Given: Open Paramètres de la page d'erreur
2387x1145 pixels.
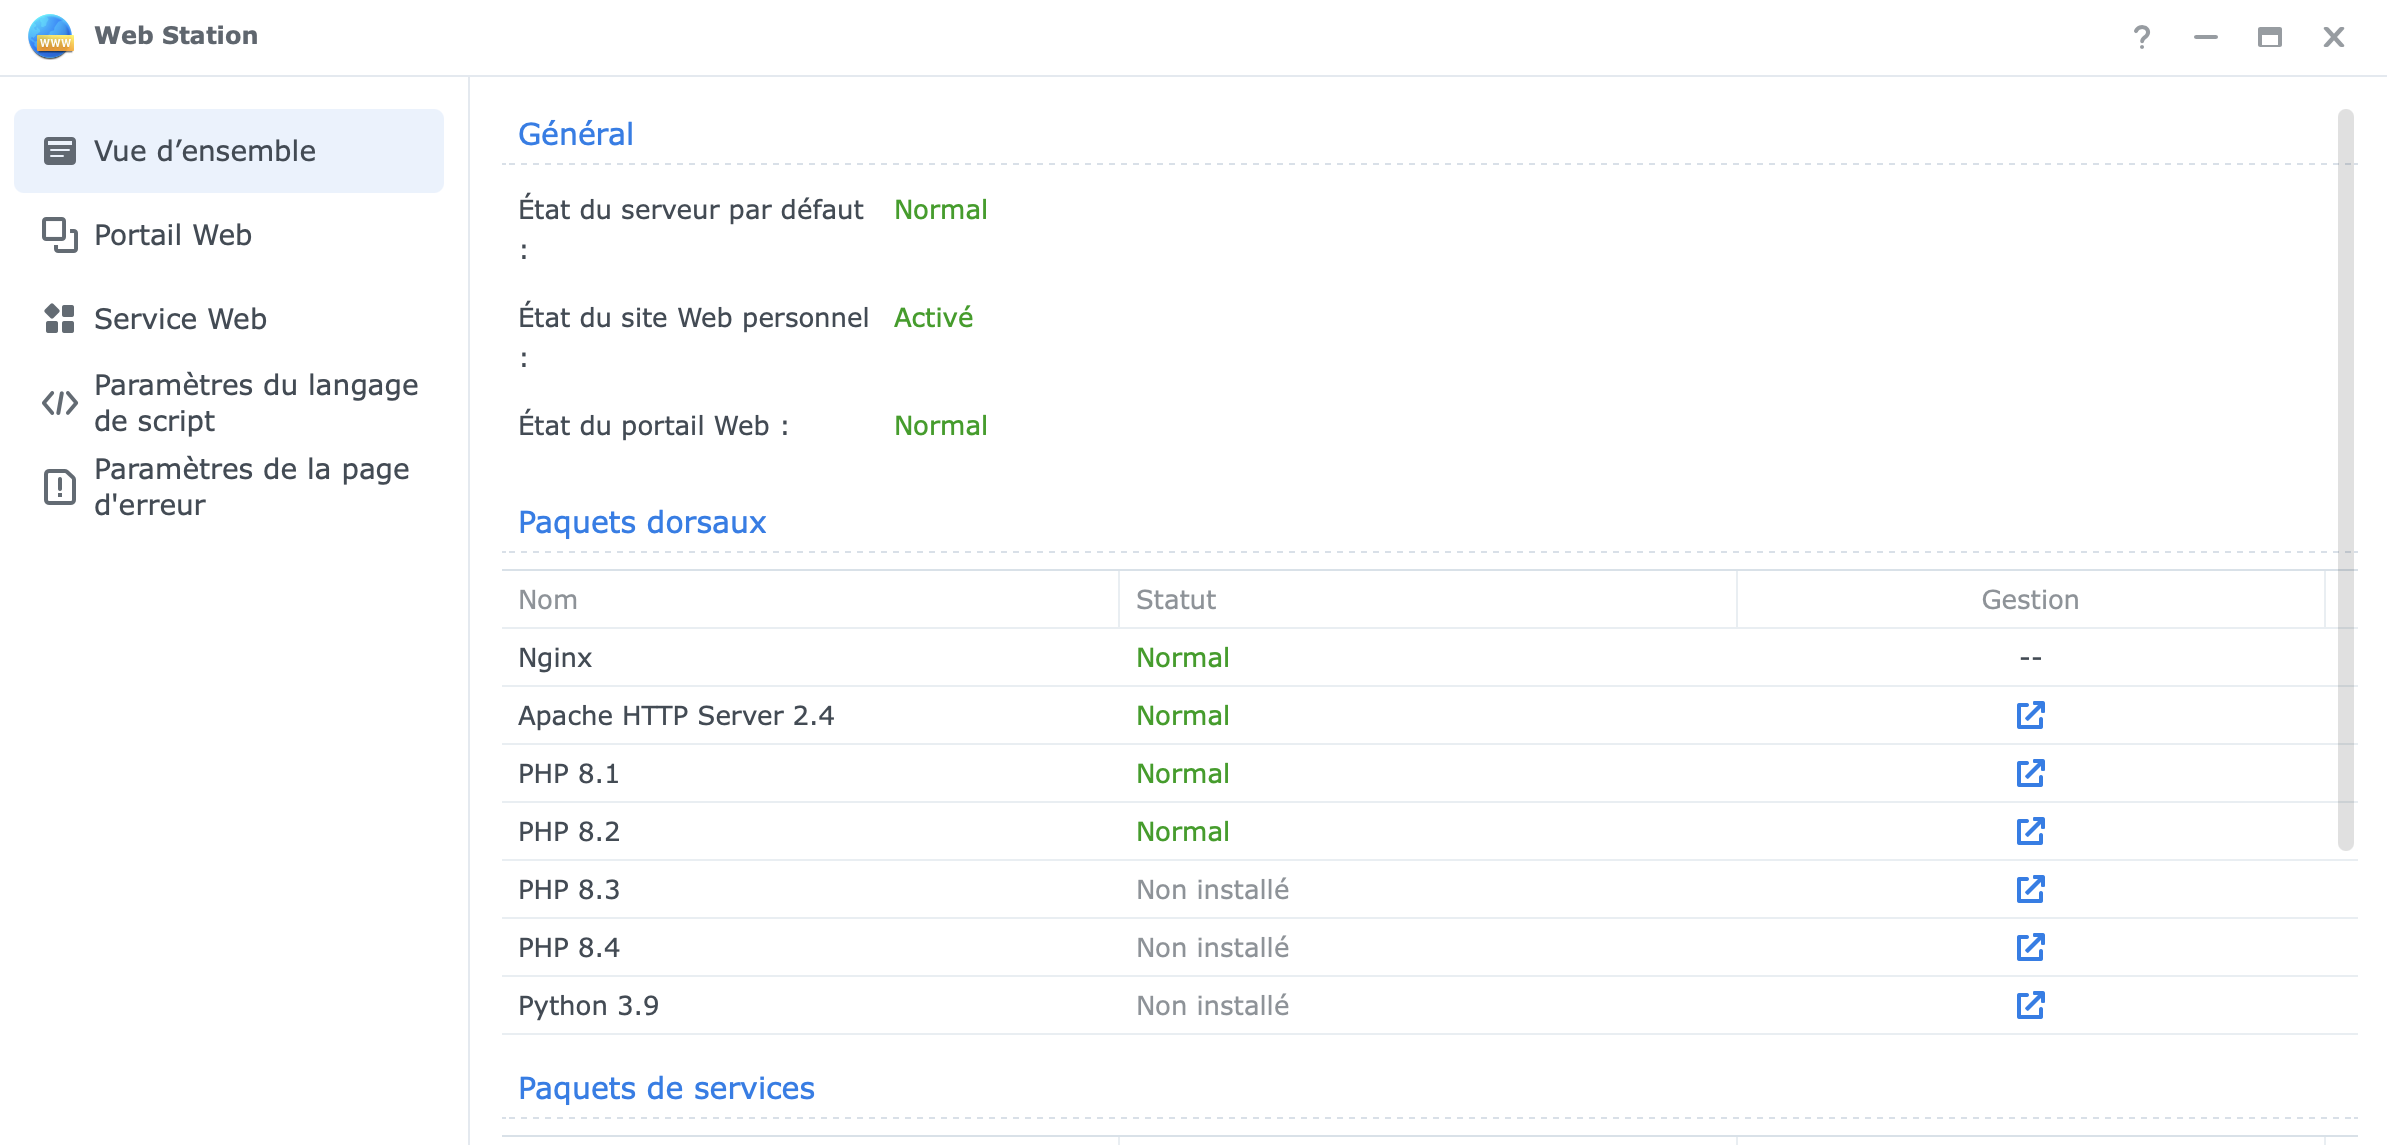Looking at the screenshot, I should tap(250, 486).
